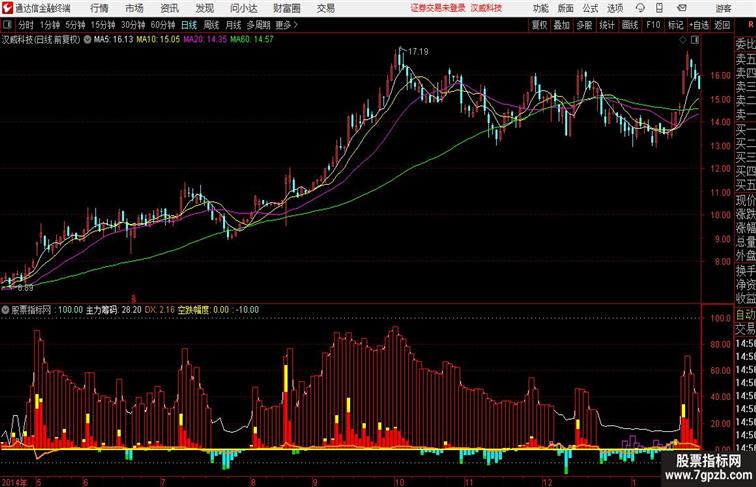Select the 多周期 multi-period tab
The image size is (756, 487).
[258, 25]
